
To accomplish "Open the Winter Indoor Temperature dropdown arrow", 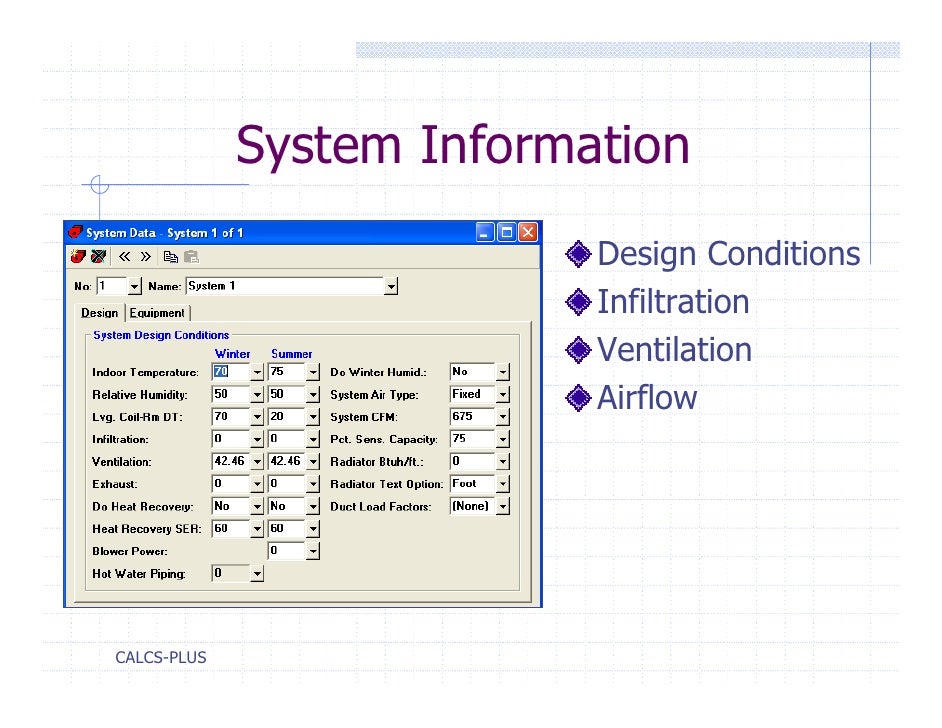I will coord(257,372).
